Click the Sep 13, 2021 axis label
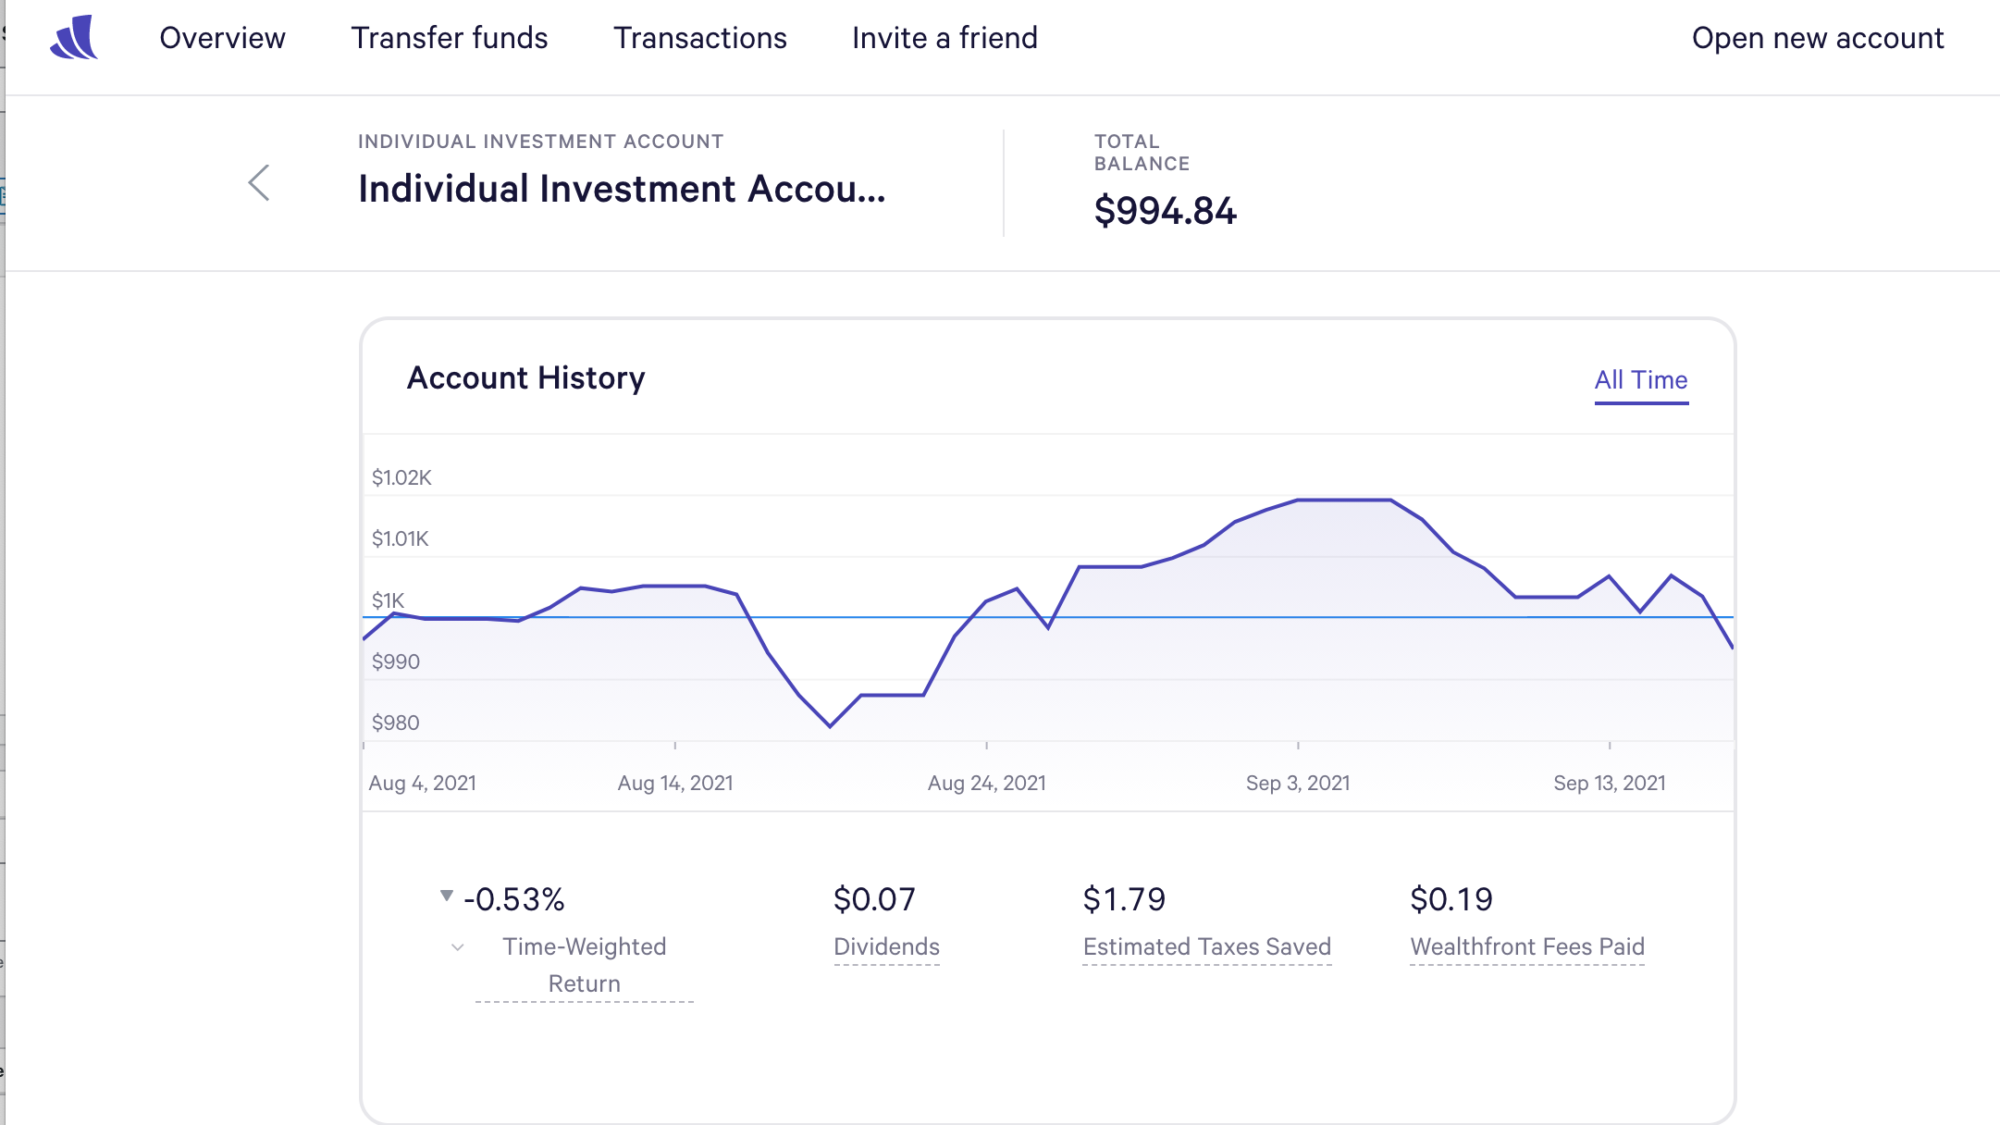 [x=1608, y=783]
